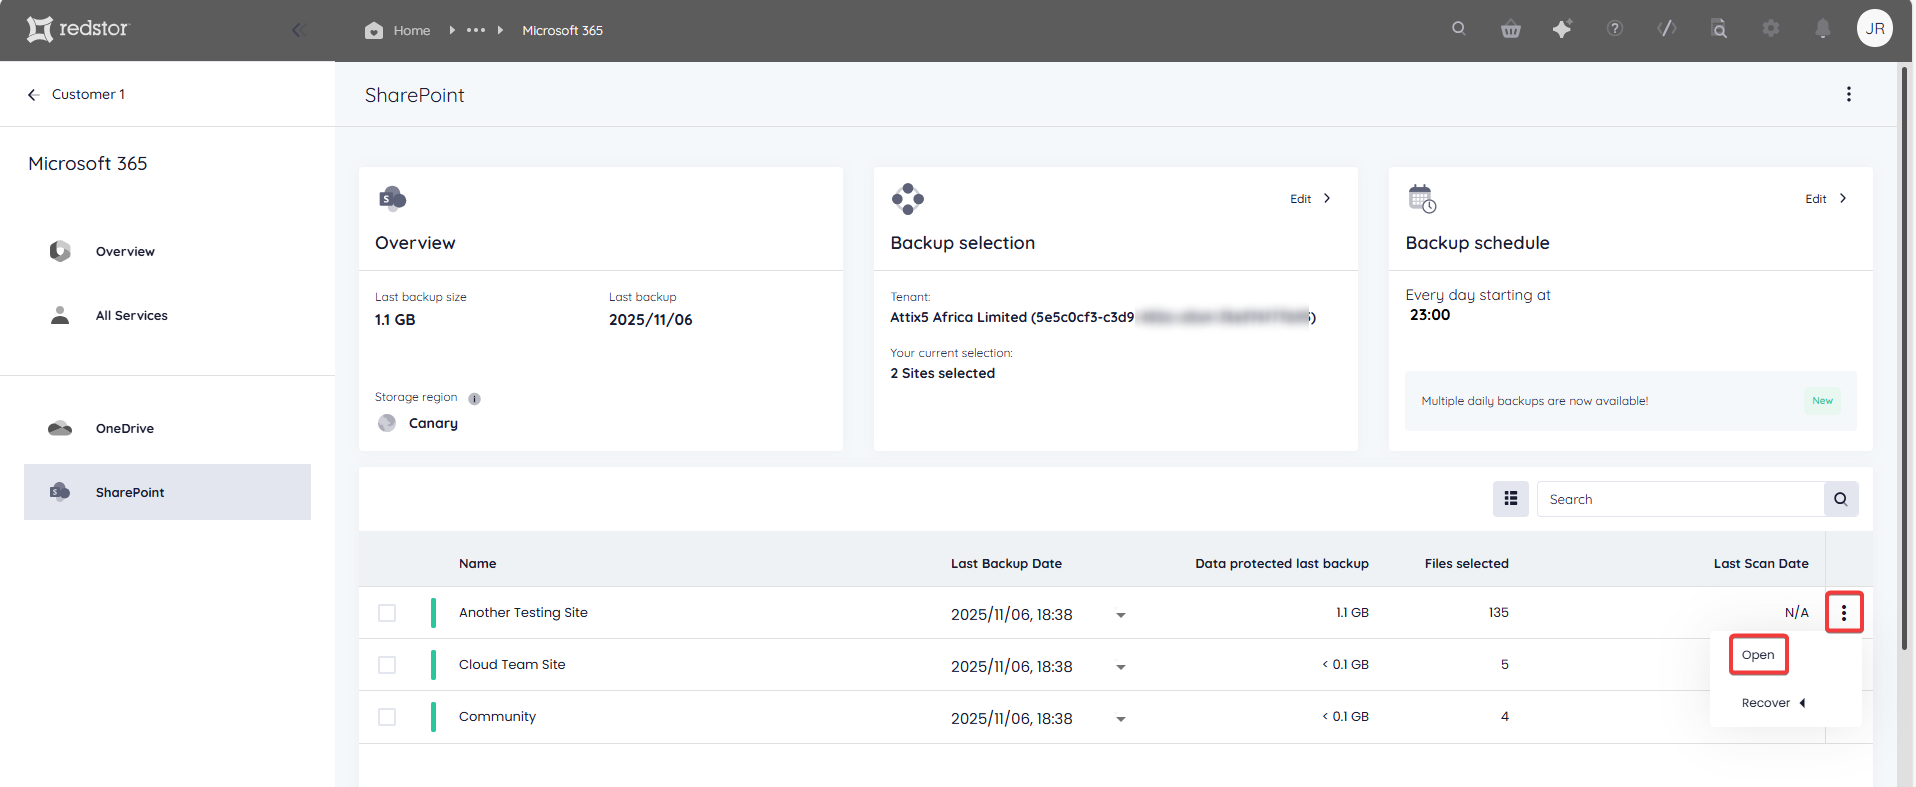Click the three-dot menu for Another Testing Site
This screenshot has height=787, width=1916.
click(1844, 613)
